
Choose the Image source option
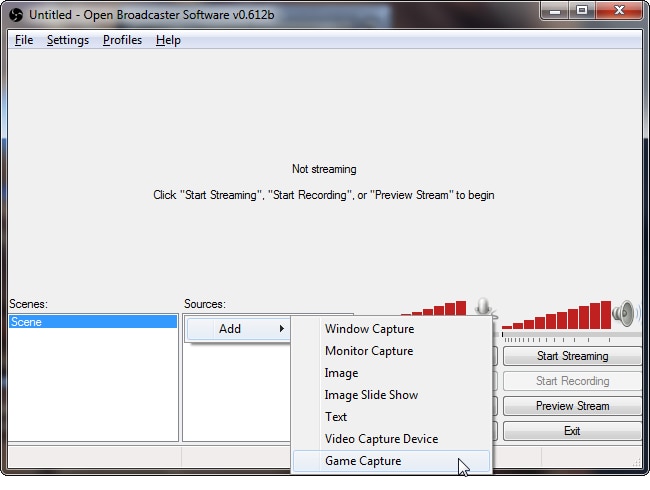(391, 373)
